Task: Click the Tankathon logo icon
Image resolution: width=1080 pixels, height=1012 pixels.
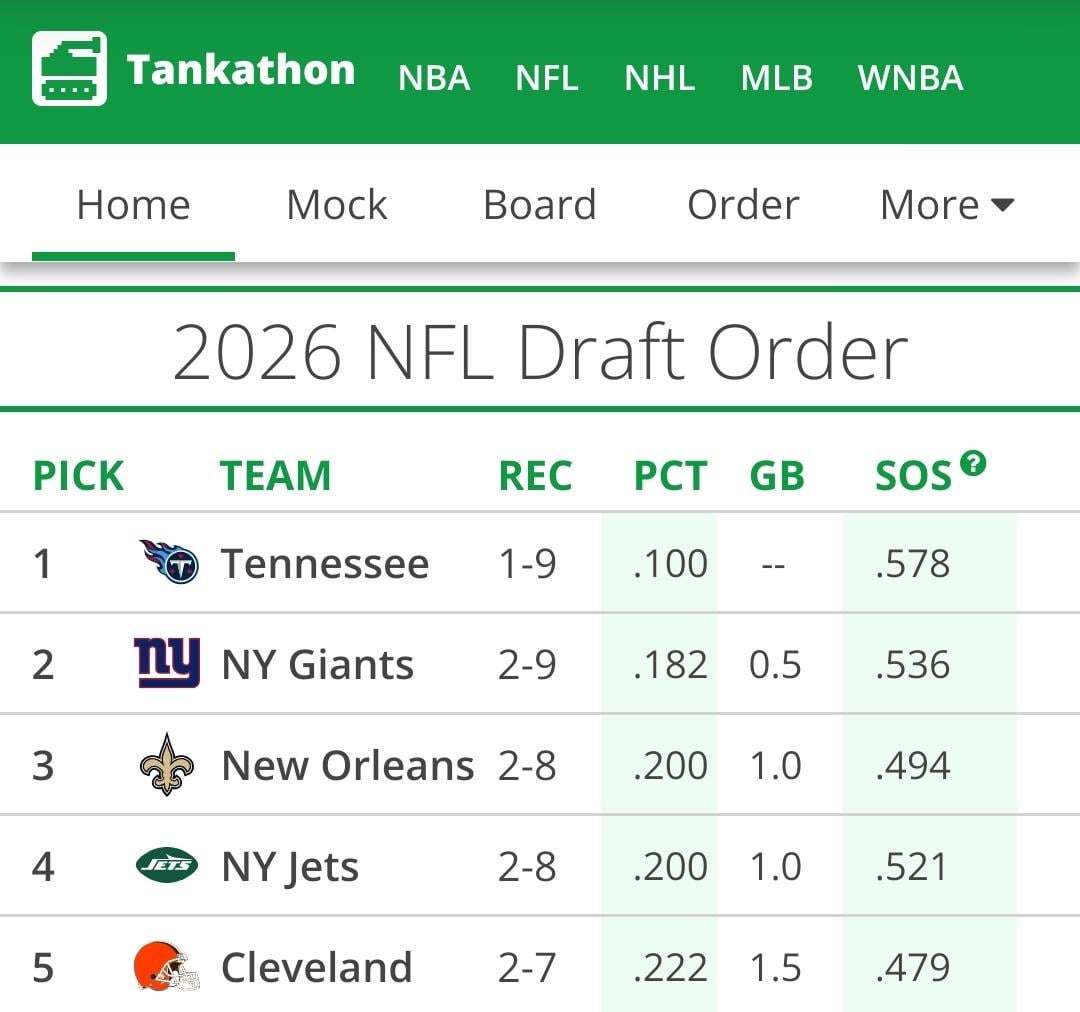Action: [x=69, y=68]
